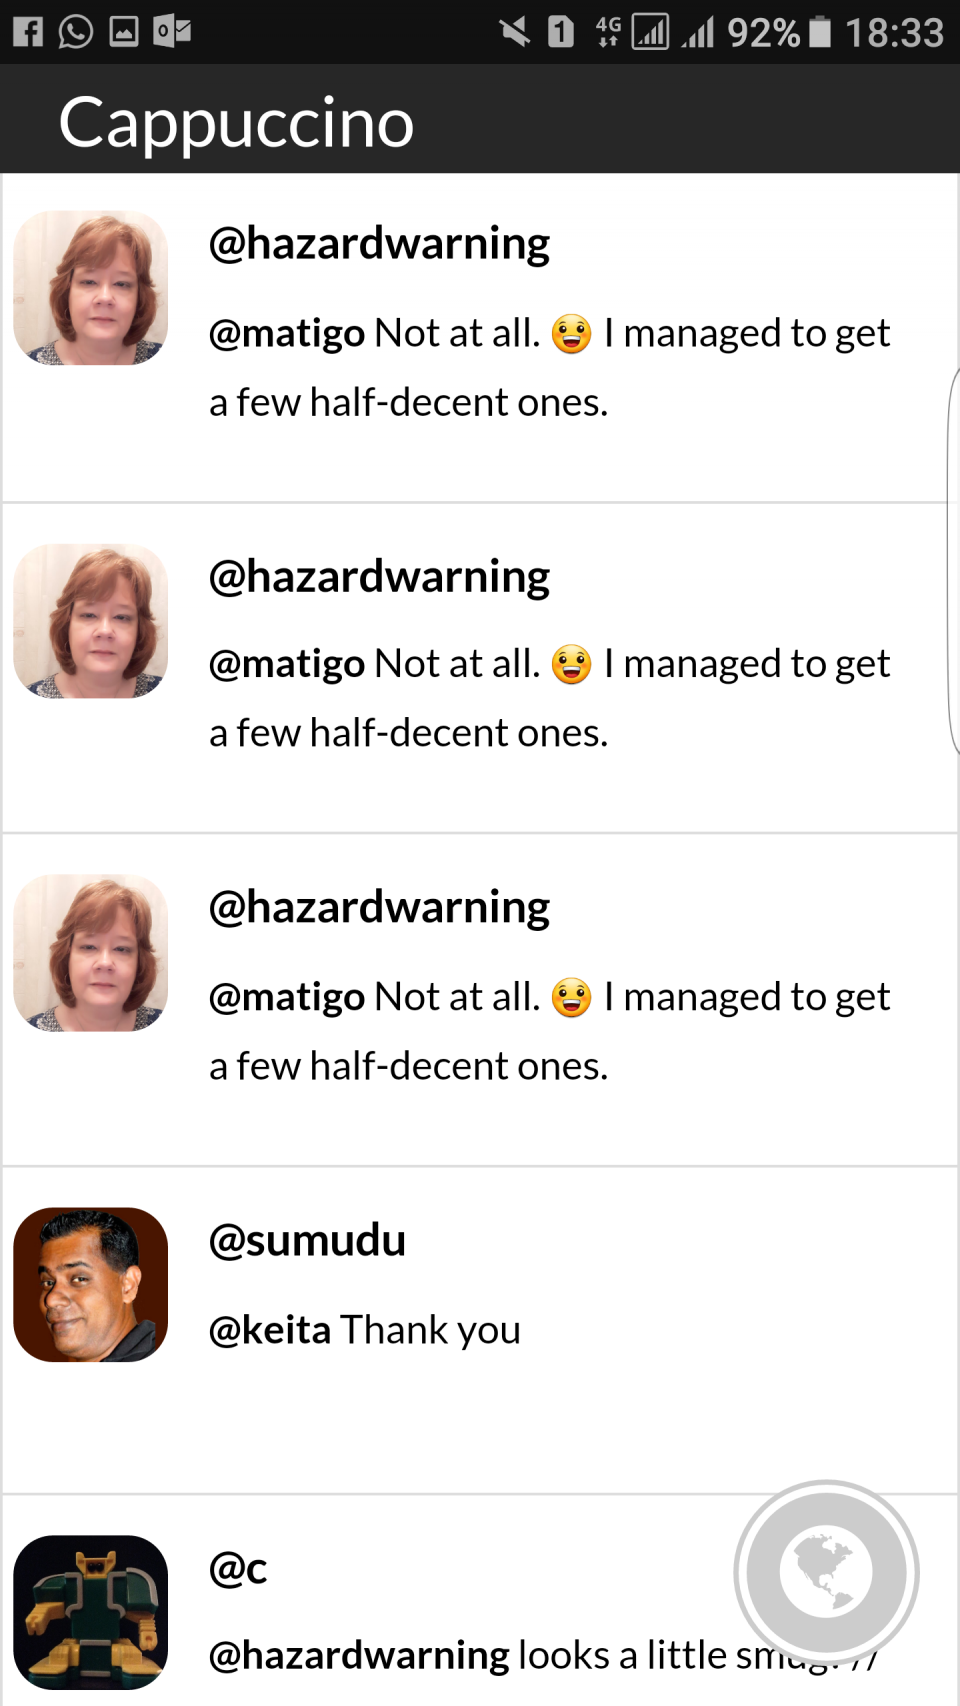This screenshot has height=1706, width=960.
Task: Open the Facebook notification icon
Action: coord(29,30)
